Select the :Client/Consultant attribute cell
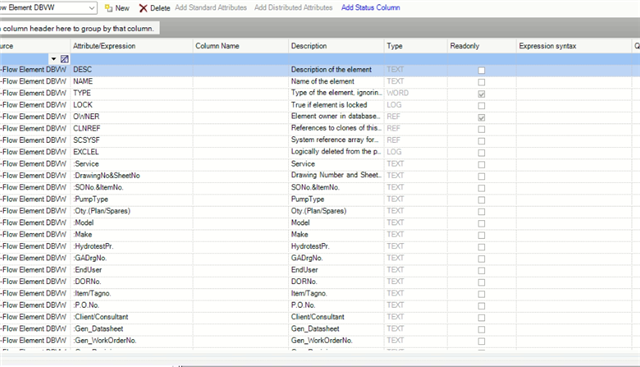The height and width of the screenshot is (367, 640). coord(132,317)
